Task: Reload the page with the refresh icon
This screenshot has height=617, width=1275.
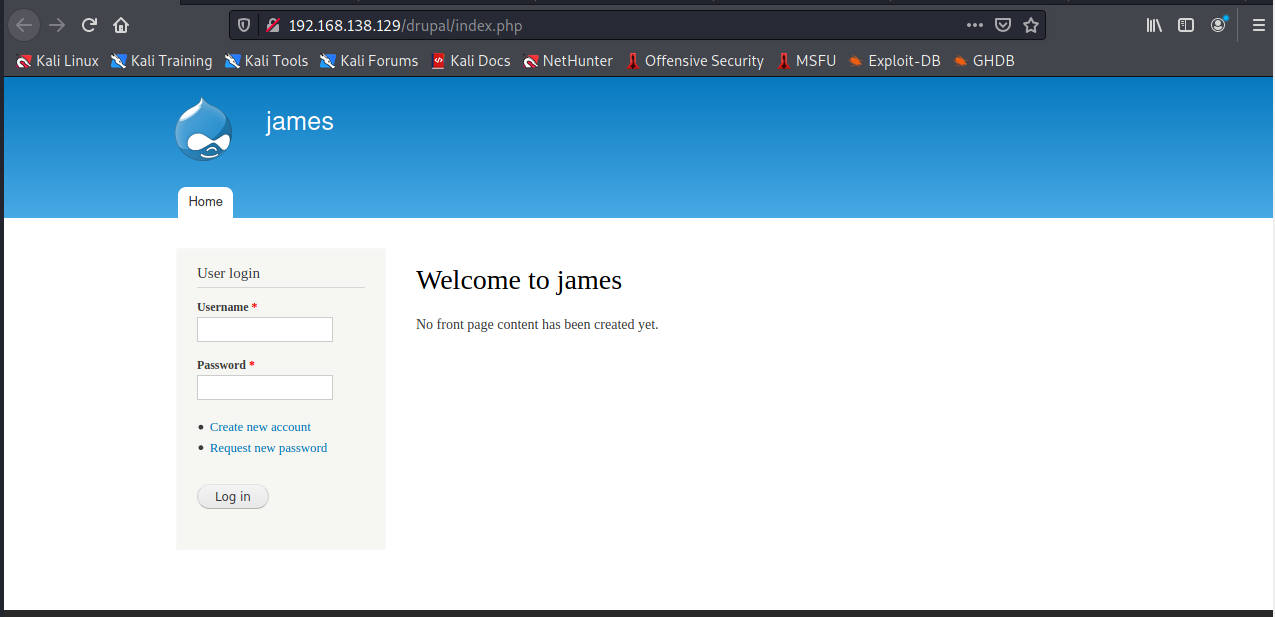Action: 89,25
